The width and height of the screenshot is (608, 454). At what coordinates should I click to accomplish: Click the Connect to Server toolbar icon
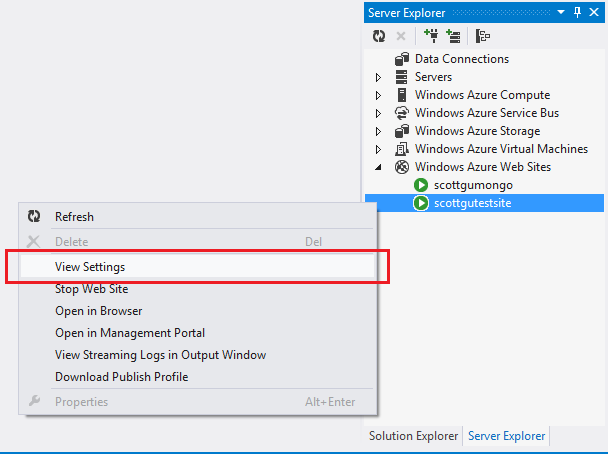coord(453,36)
